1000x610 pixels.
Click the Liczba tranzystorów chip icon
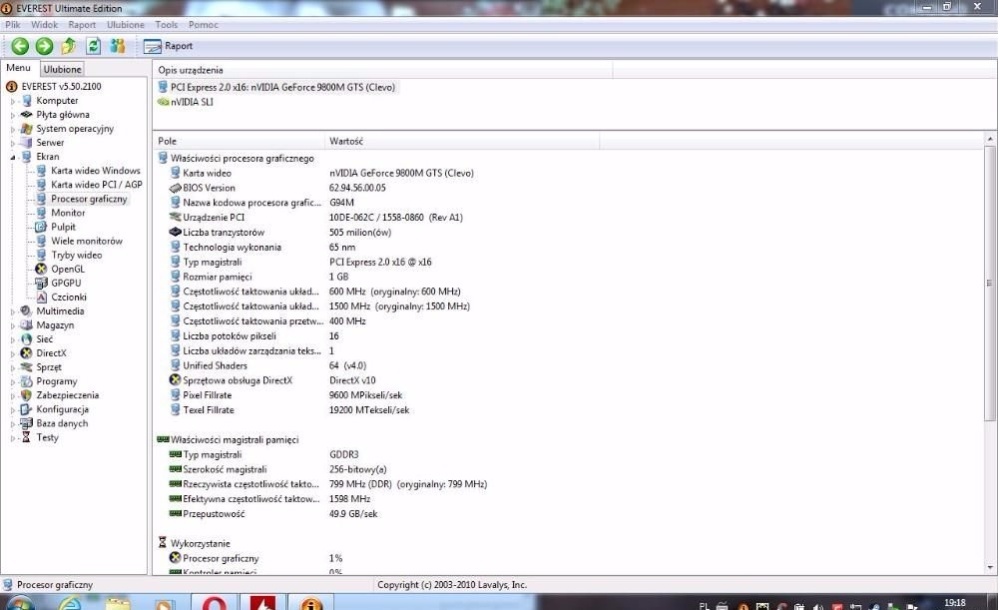(x=175, y=232)
